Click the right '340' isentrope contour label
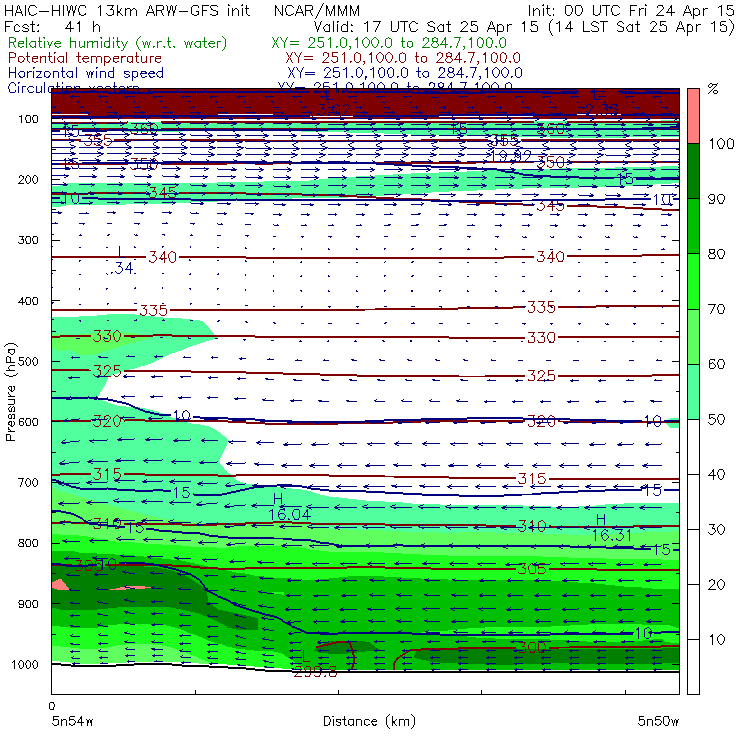The width and height of the screenshot is (740, 740). (x=550, y=257)
